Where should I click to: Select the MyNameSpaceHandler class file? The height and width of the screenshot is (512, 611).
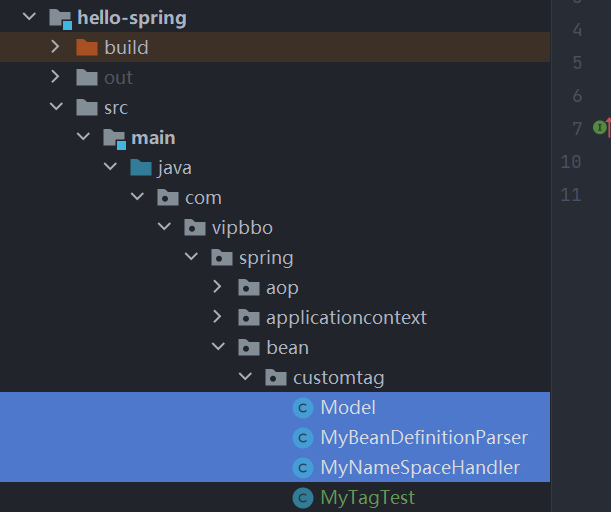pos(420,468)
